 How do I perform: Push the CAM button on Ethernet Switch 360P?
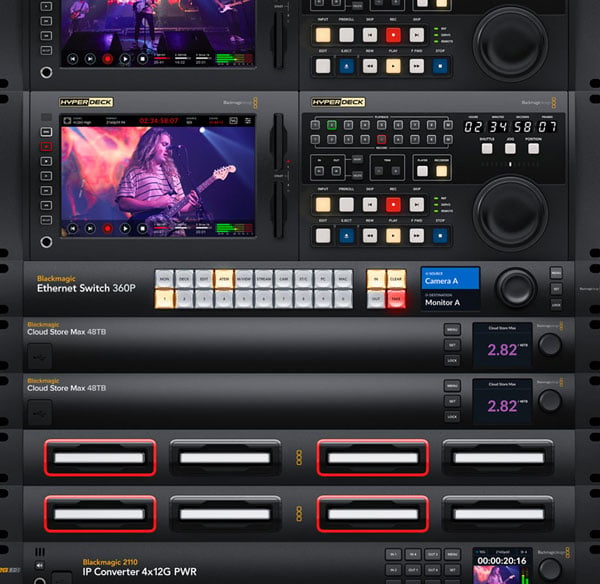(284, 279)
